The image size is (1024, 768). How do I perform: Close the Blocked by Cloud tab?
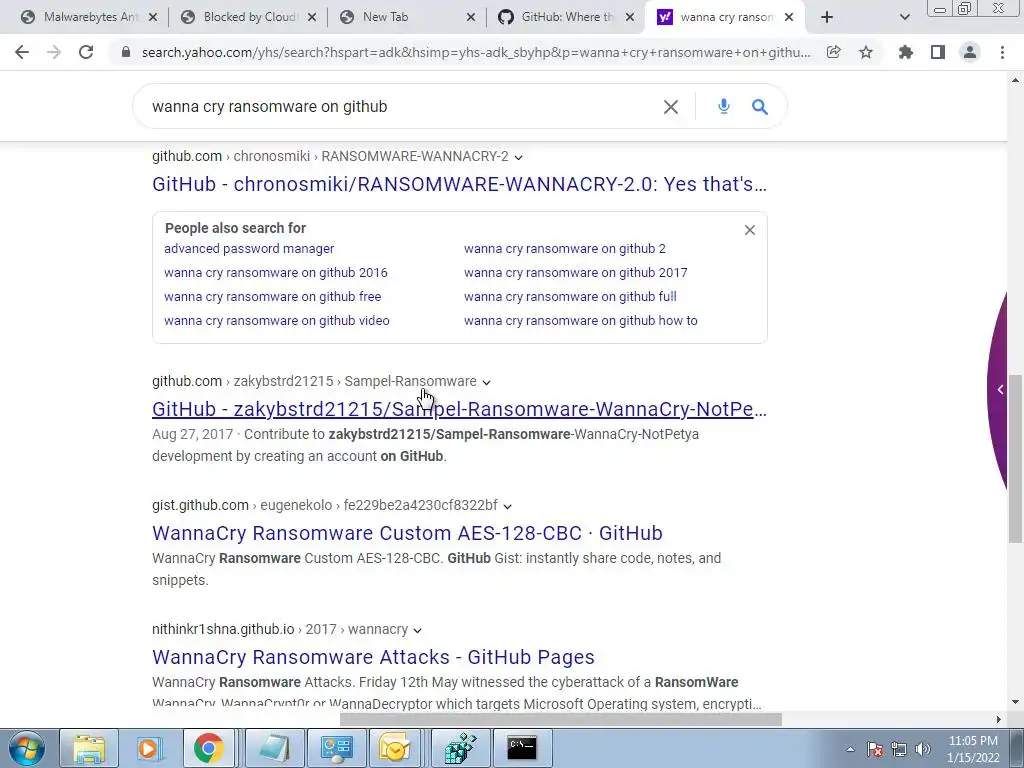click(312, 17)
